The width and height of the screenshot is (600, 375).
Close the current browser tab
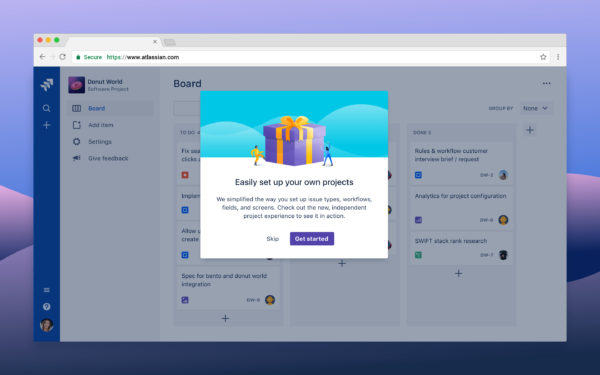(155, 42)
